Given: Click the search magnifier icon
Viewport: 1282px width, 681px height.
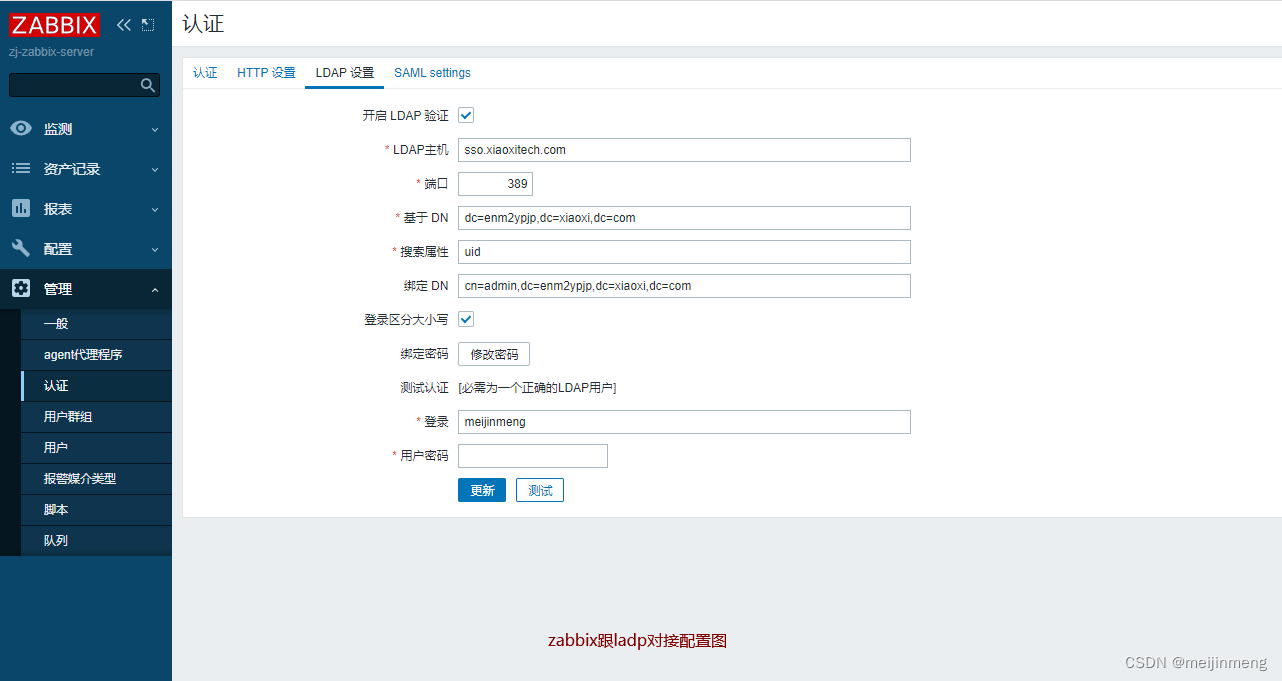Looking at the screenshot, I should 148,86.
